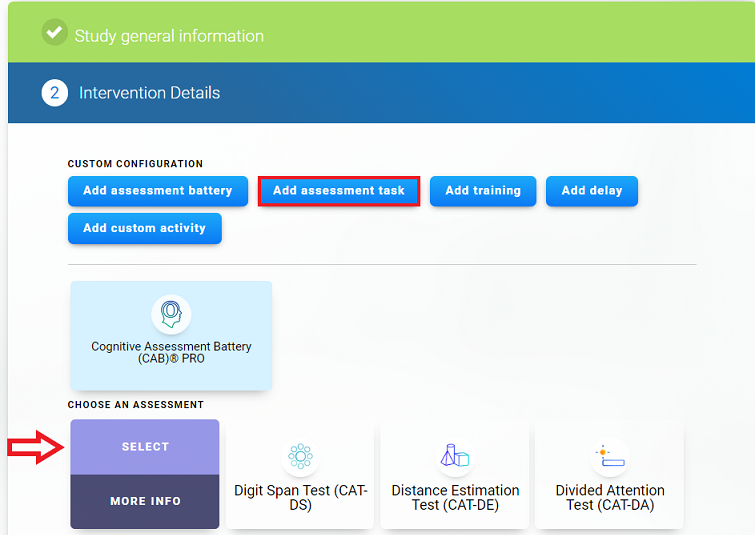The image size is (755, 535).
Task: Click the green checkmark icon beside Study general information
Action: (x=54, y=33)
